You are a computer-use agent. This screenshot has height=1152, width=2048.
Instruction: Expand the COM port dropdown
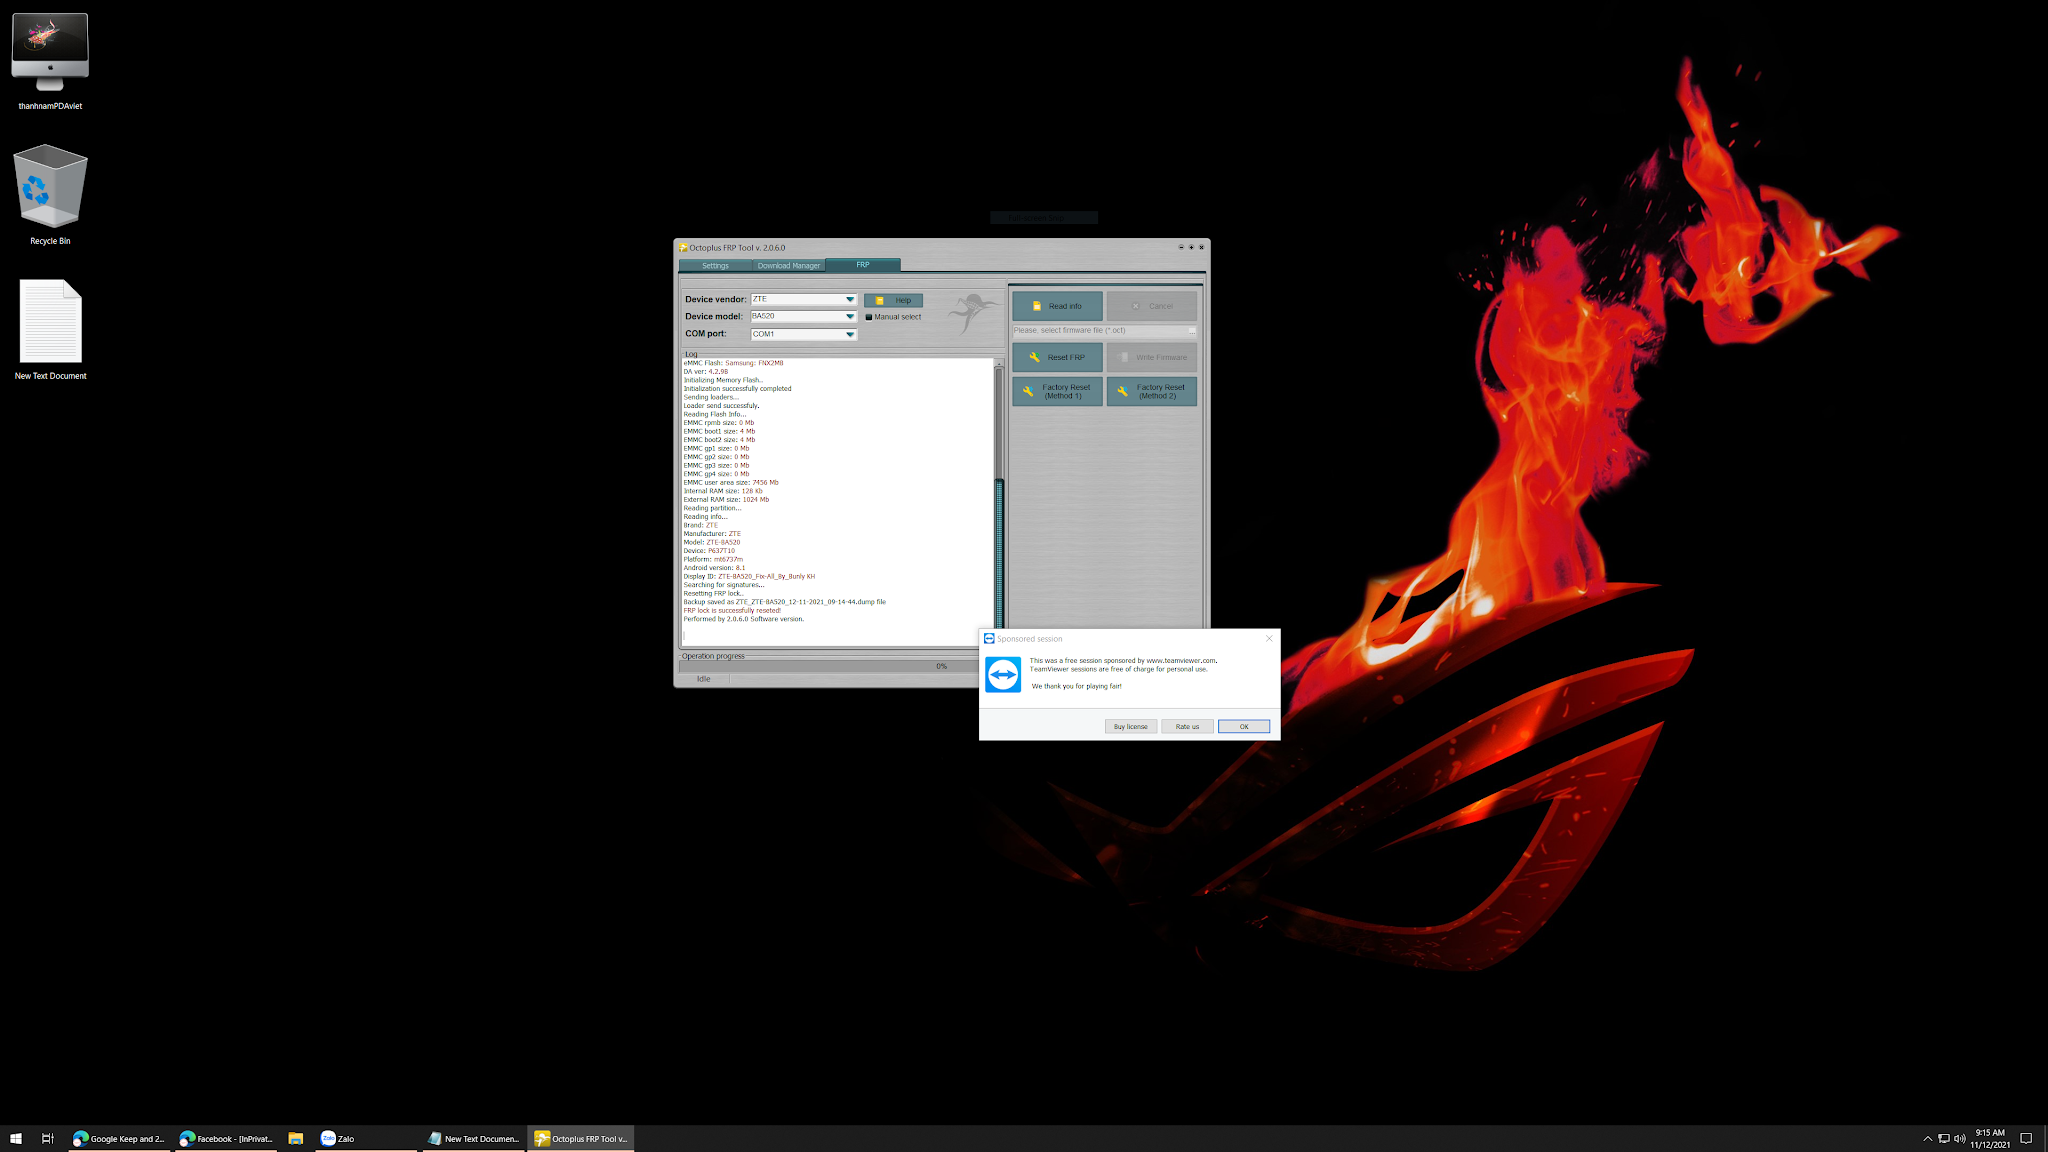pos(850,334)
